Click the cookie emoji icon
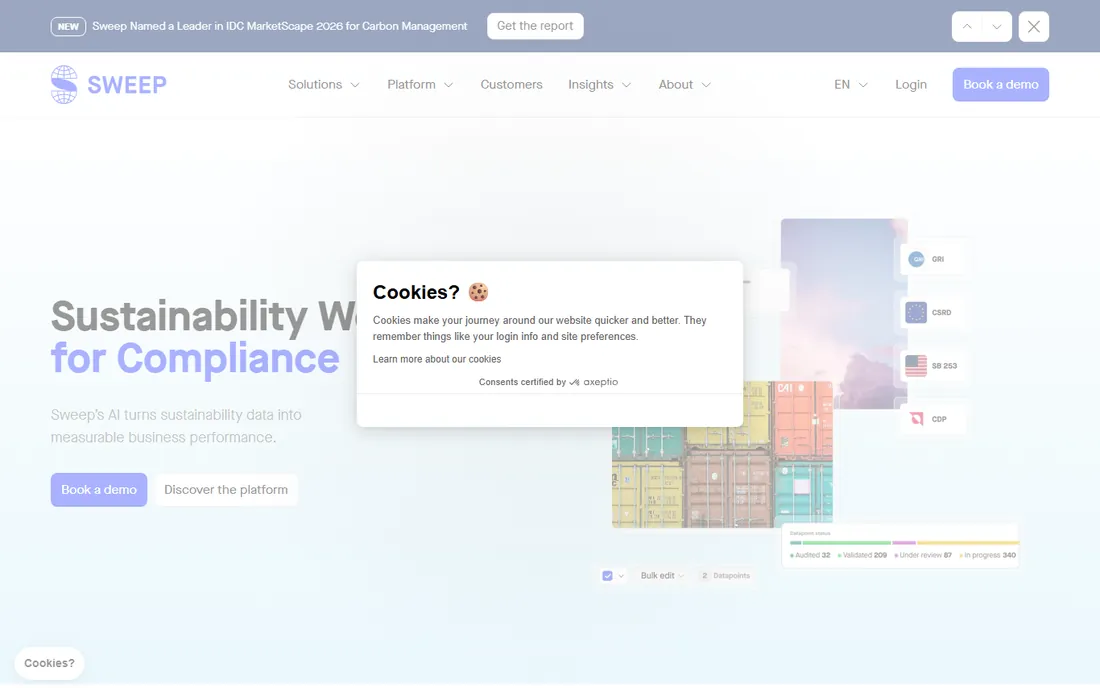Screen dimensions: 1100x688 click(x=478, y=292)
